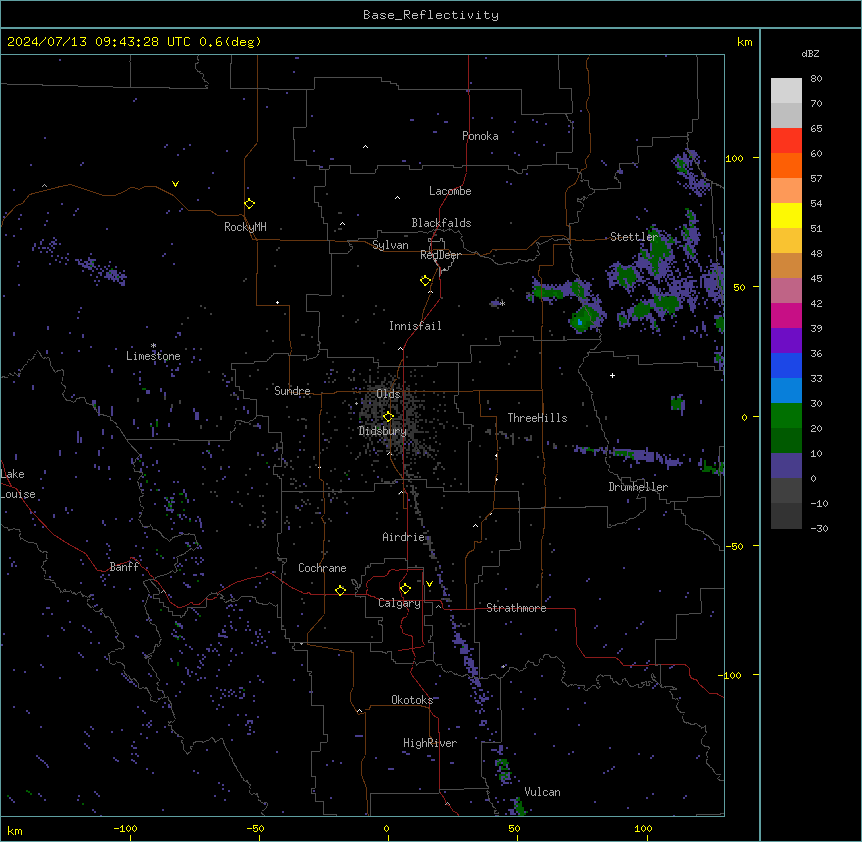Select the red swatch in dBZ legend
Screen dimensions: 862x842
[786, 140]
